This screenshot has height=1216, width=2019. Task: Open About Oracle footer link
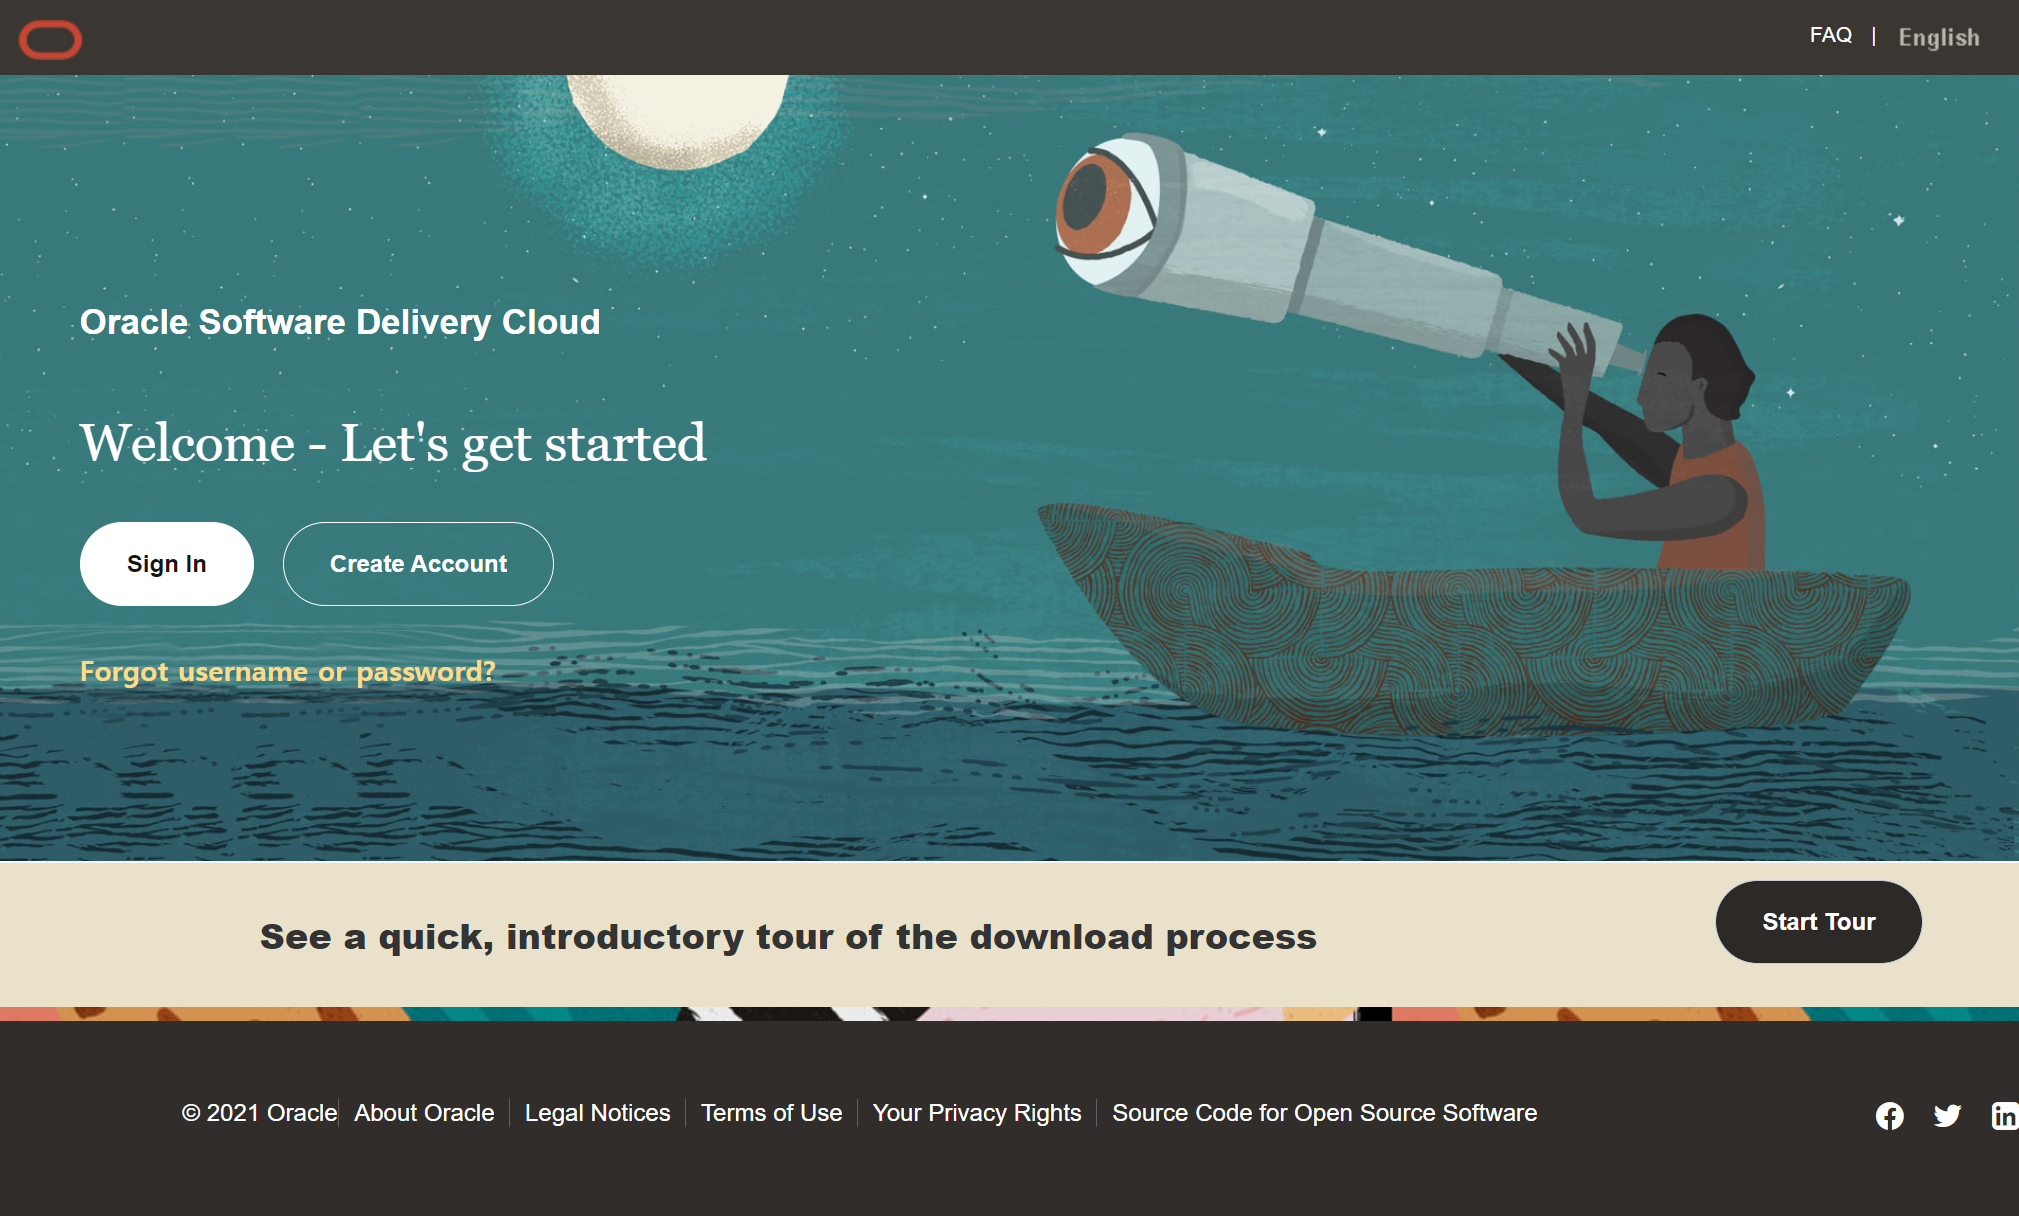(x=424, y=1113)
